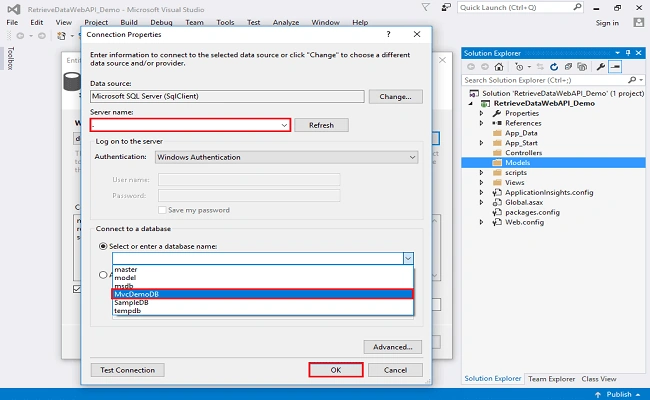Click notifications filter flag icon
The height and width of the screenshot is (400, 650).
425,7
